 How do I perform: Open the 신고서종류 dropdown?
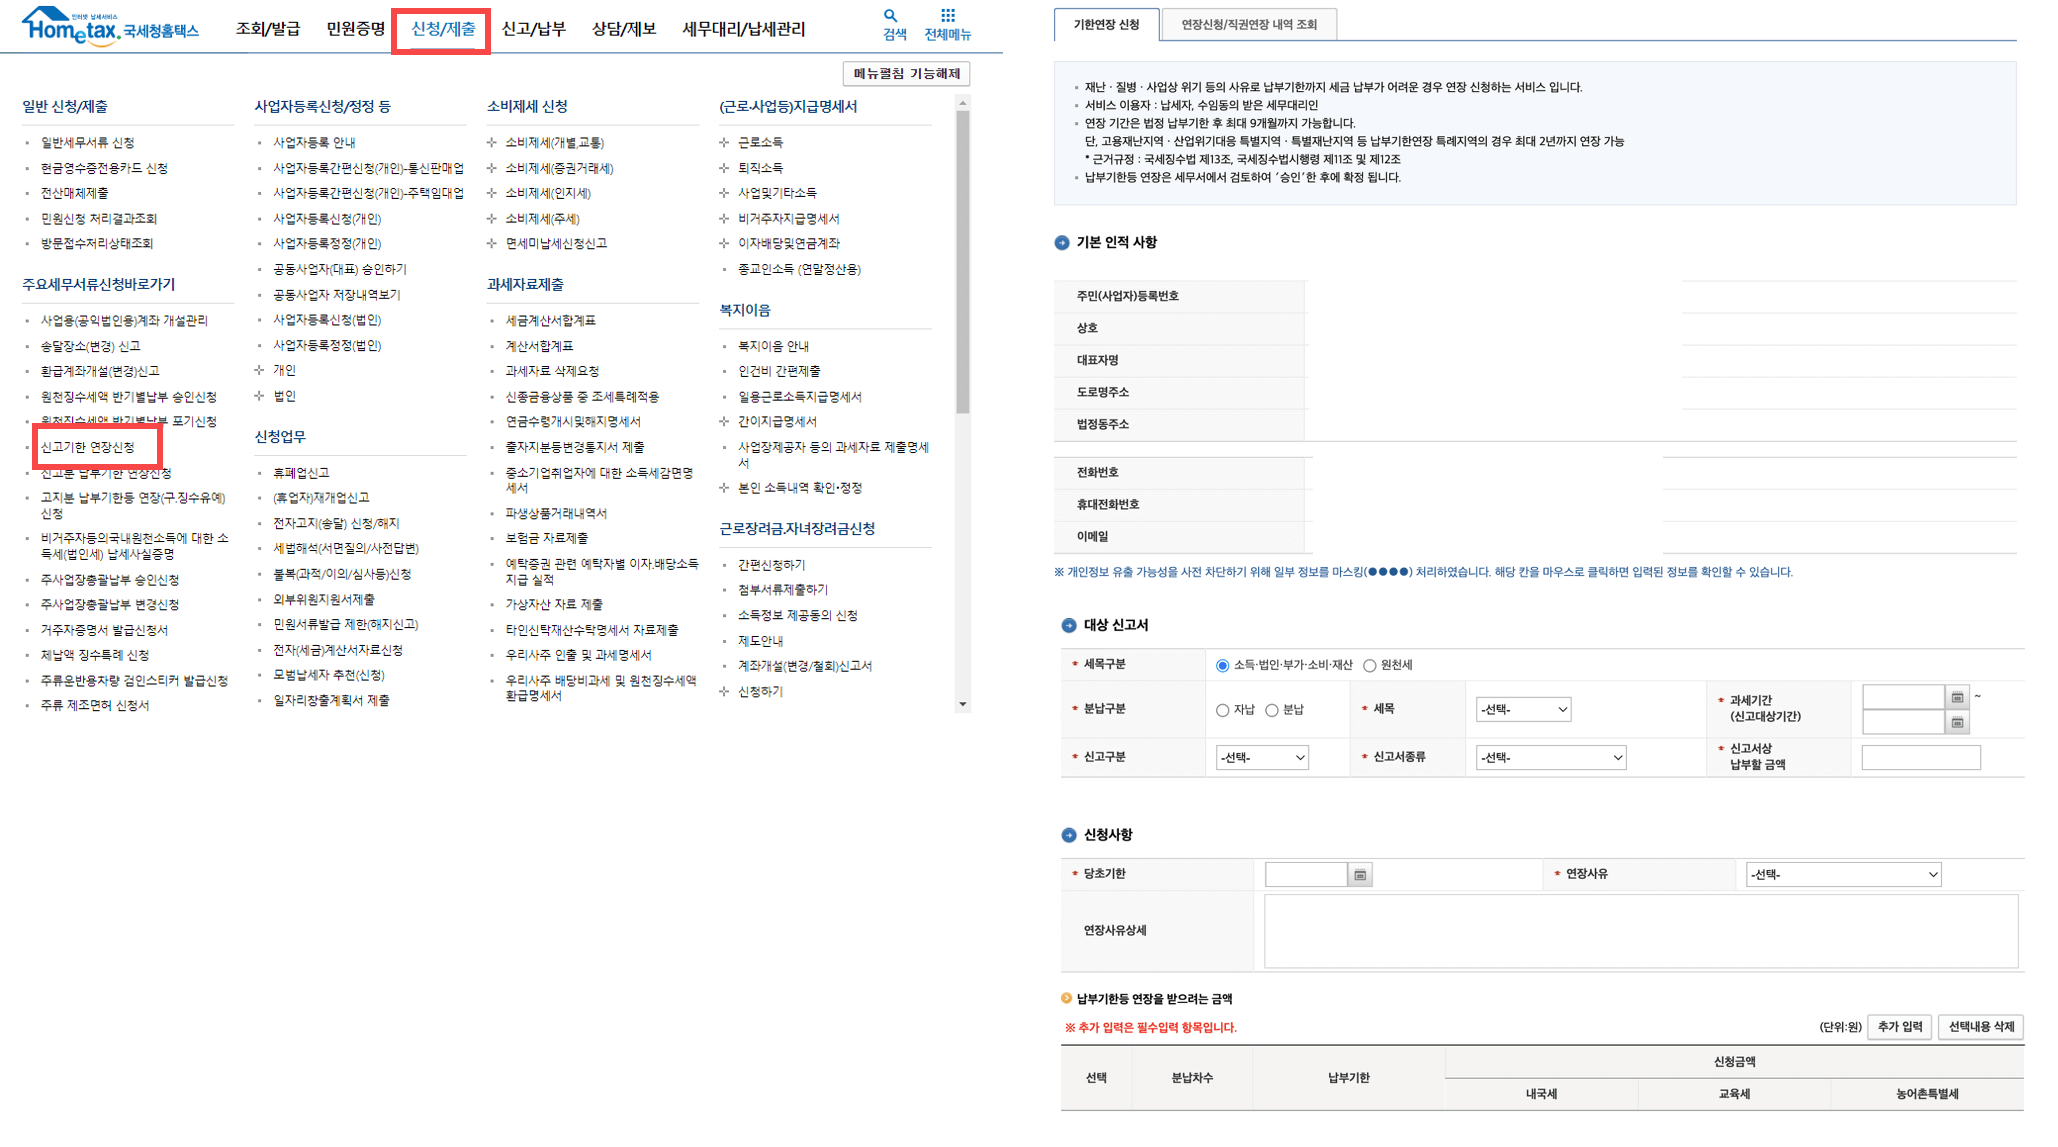(1550, 757)
